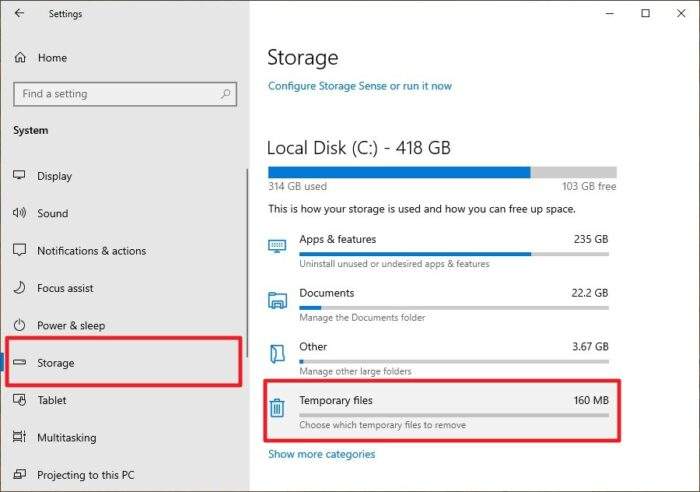This screenshot has width=700, height=492.
Task: Click the Home house icon
Action: tap(20, 58)
